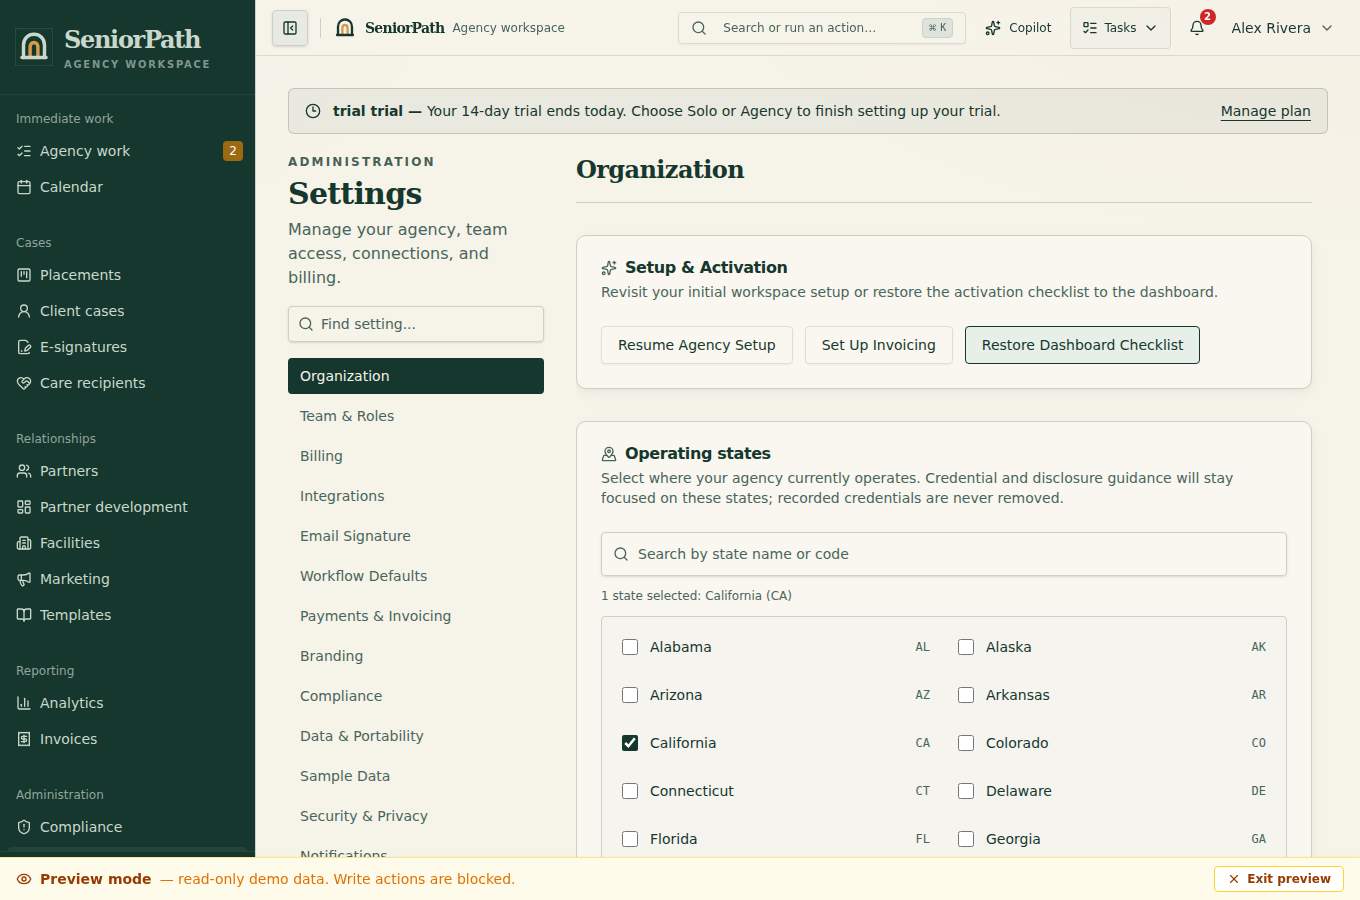Click the Manage plan link
1360x900 pixels.
[x=1265, y=111]
